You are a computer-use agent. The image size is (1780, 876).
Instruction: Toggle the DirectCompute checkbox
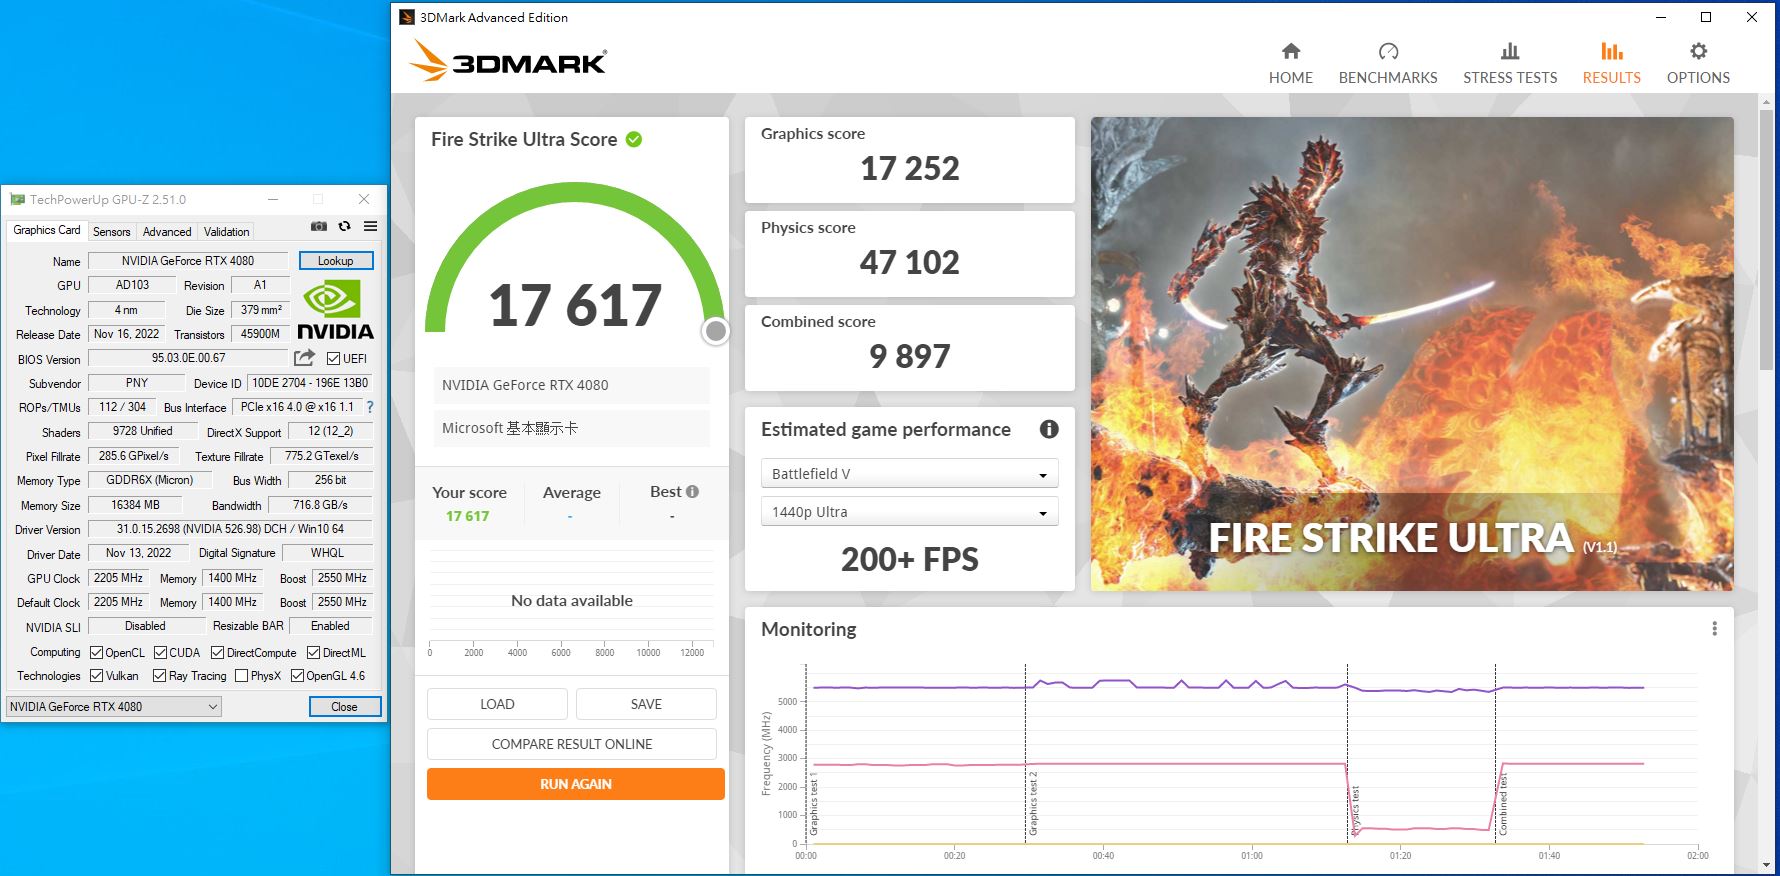pyautogui.click(x=218, y=652)
